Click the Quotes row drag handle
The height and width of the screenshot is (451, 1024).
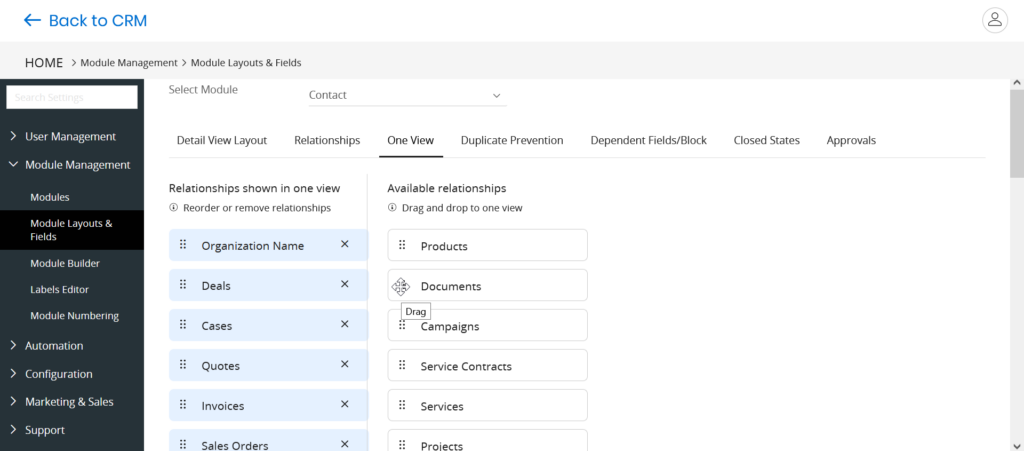tap(183, 365)
